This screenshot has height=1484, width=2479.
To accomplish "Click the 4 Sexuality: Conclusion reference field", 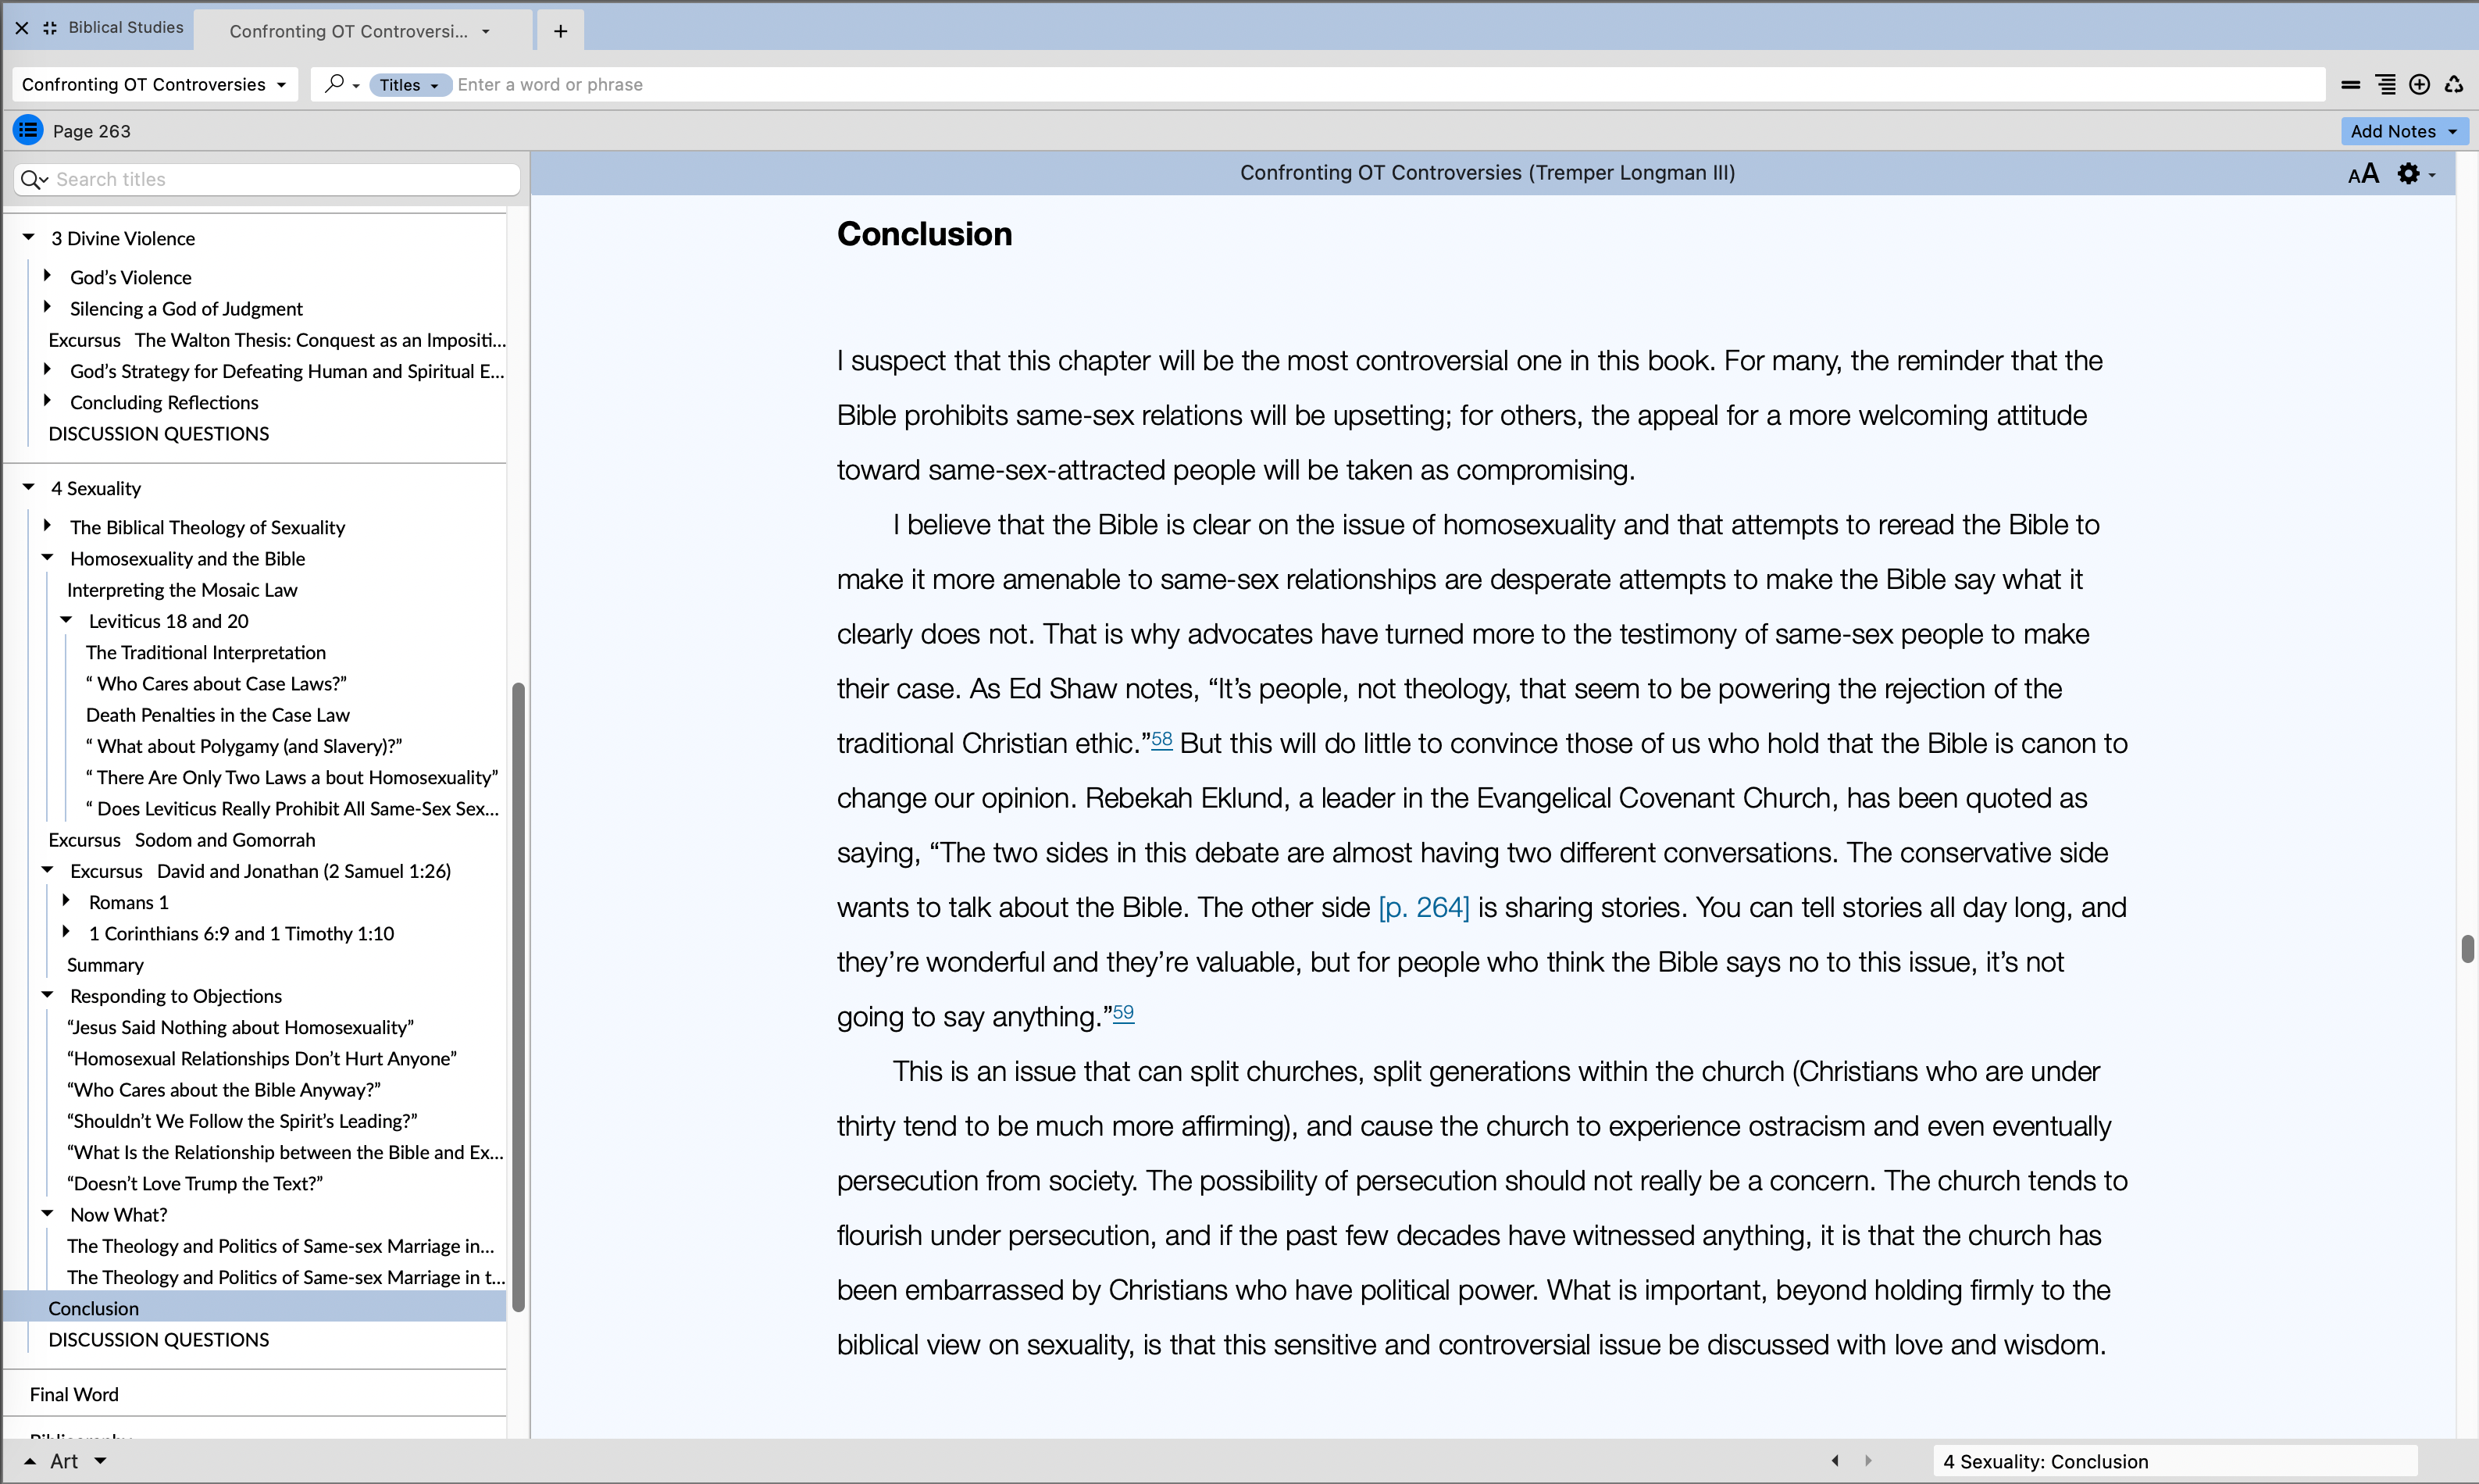I will (2174, 1461).
